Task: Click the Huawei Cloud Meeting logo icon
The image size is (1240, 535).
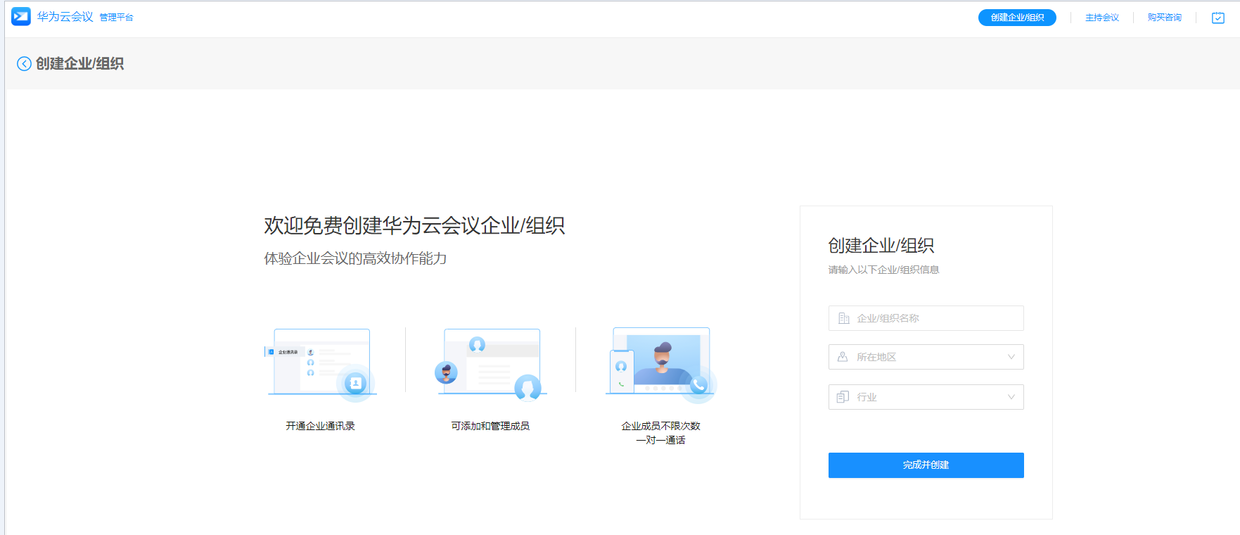Action: 21,16
